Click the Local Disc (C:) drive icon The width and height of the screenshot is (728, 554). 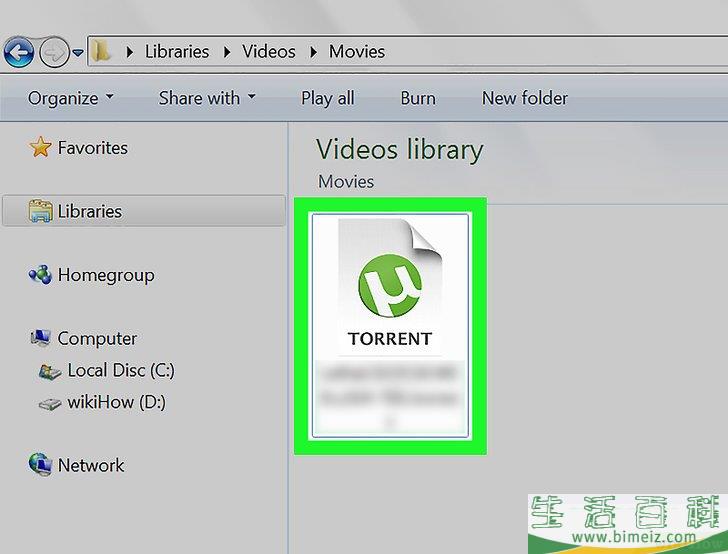[50, 372]
